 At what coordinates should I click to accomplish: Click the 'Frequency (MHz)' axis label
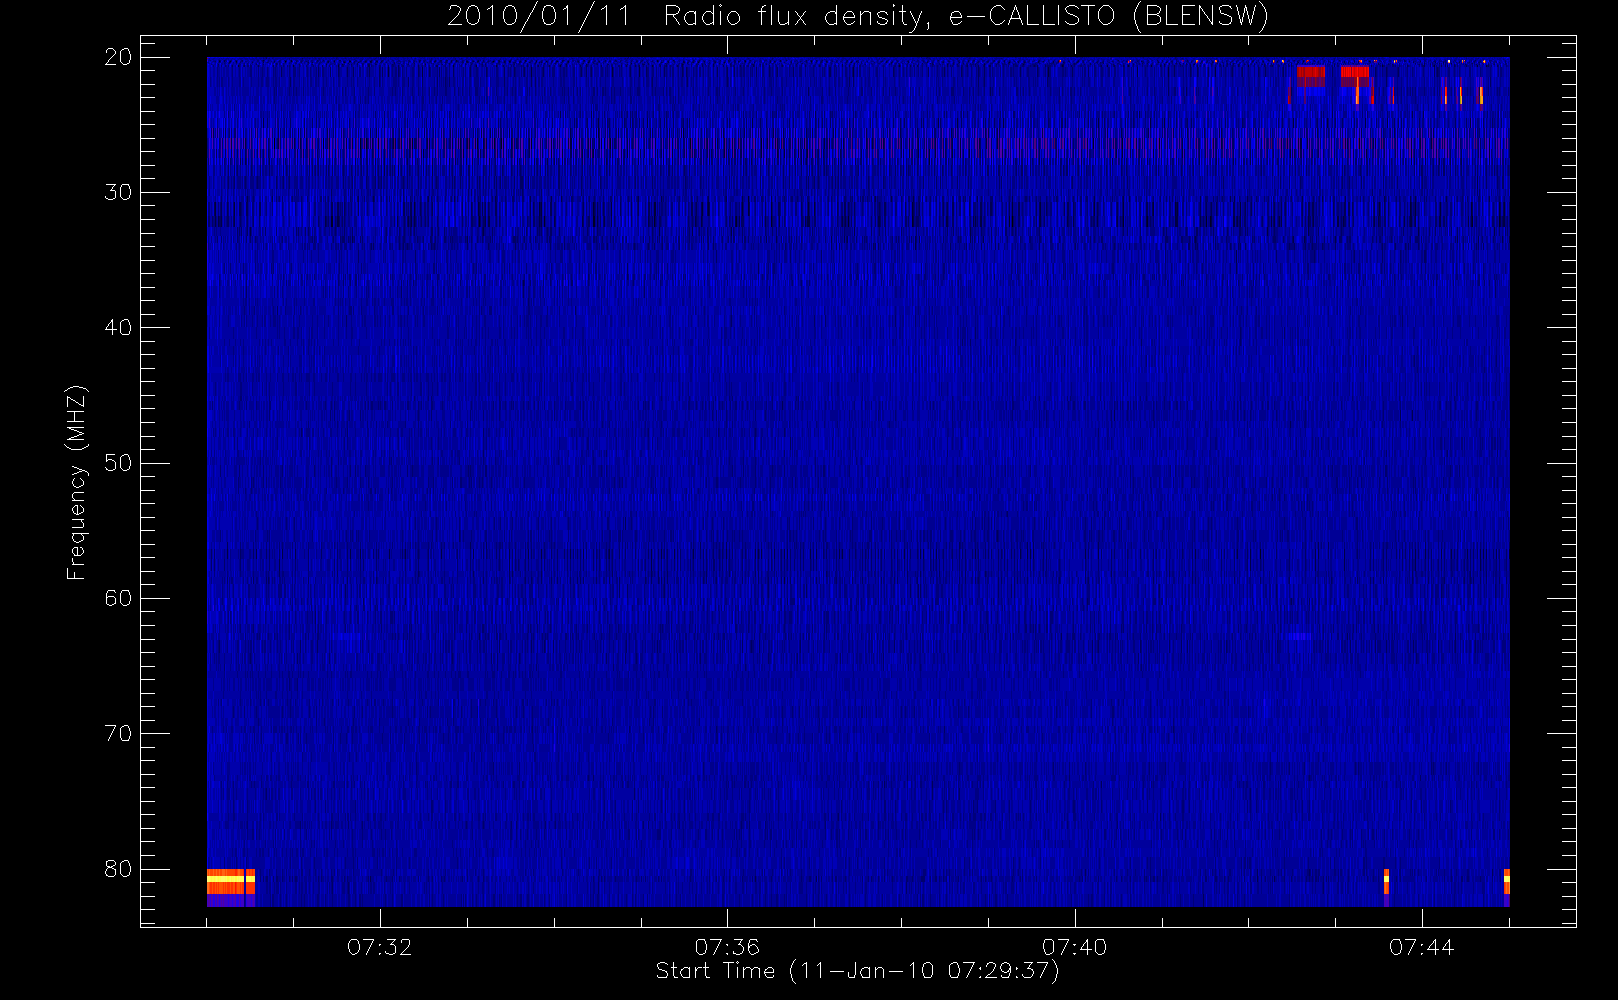click(76, 482)
